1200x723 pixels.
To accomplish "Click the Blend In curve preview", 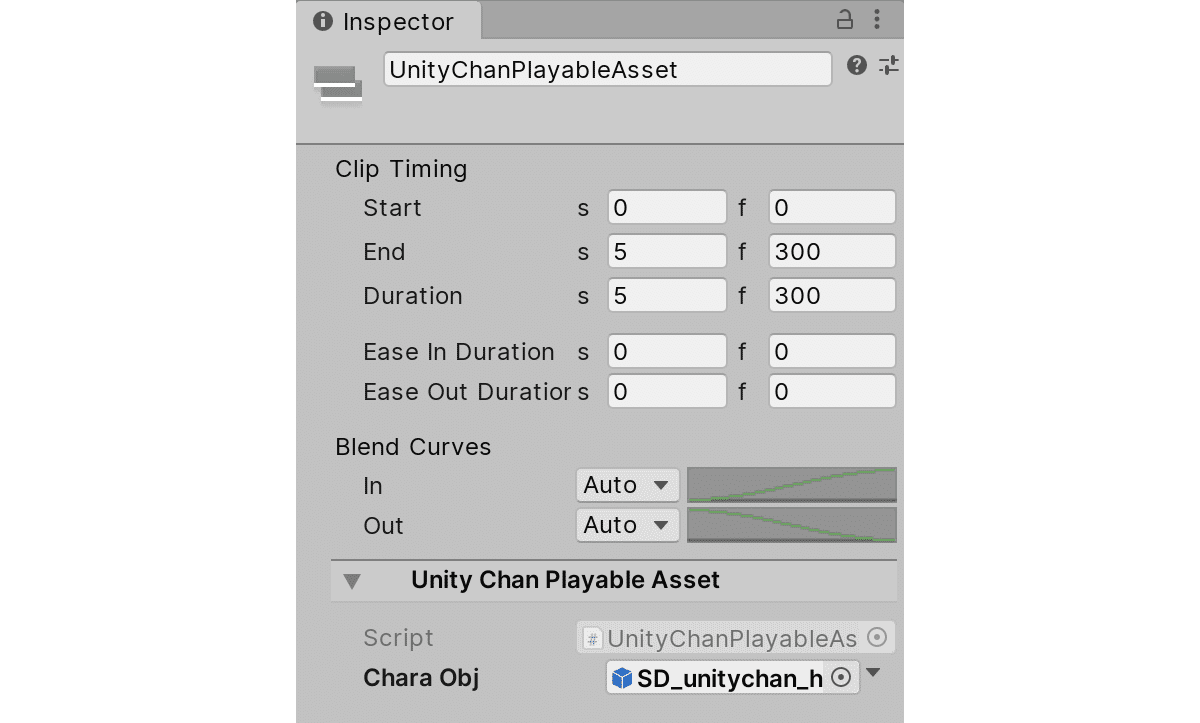I will coord(791,485).
